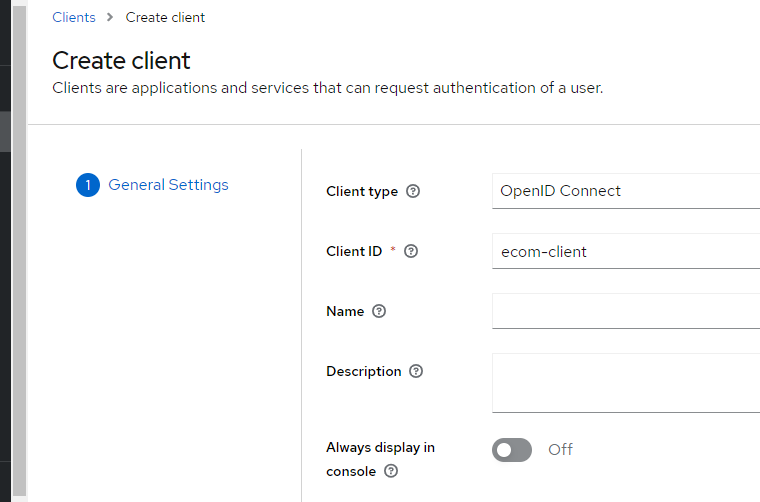Click the Create client breadcrumb text

tap(165, 17)
